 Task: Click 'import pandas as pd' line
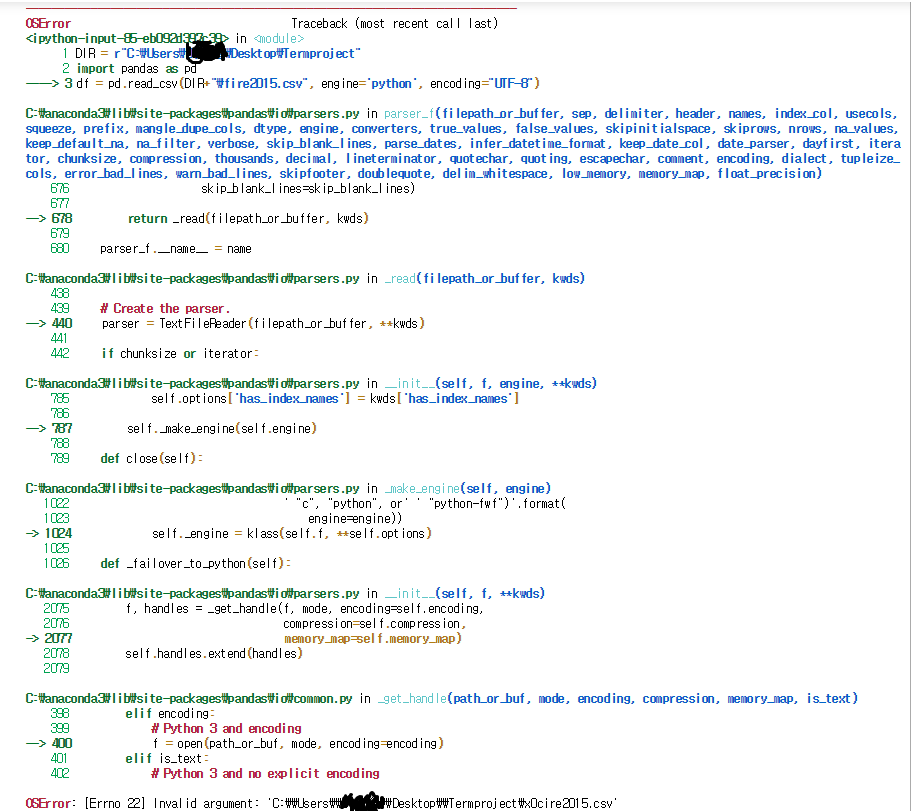tap(137, 69)
